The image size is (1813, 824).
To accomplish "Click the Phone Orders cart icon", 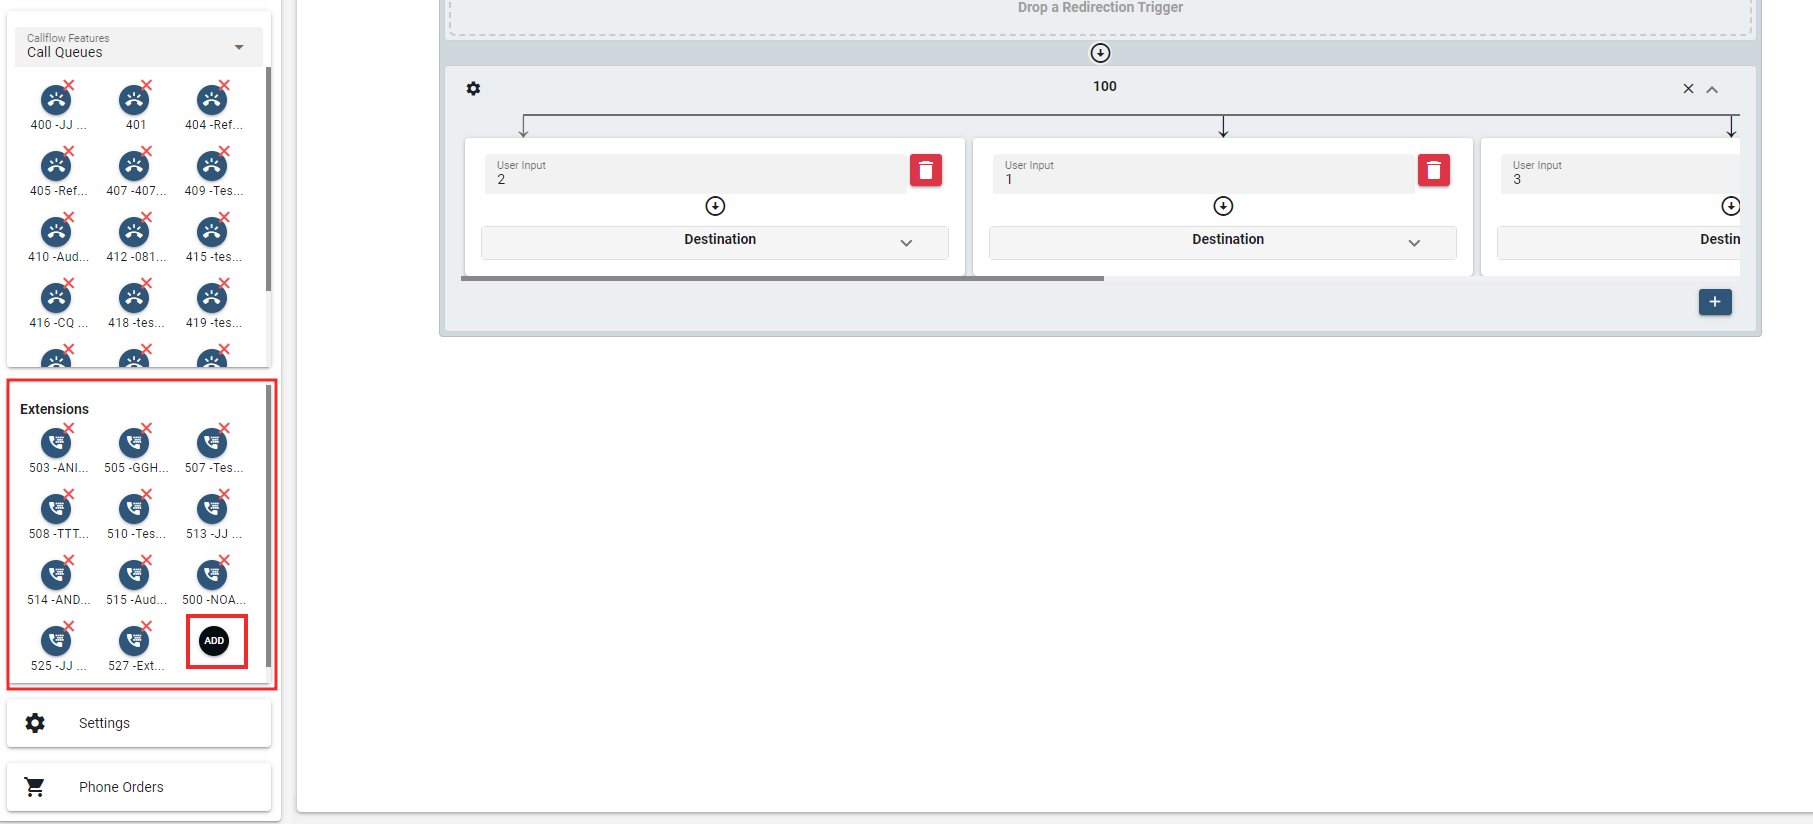I will pos(35,787).
